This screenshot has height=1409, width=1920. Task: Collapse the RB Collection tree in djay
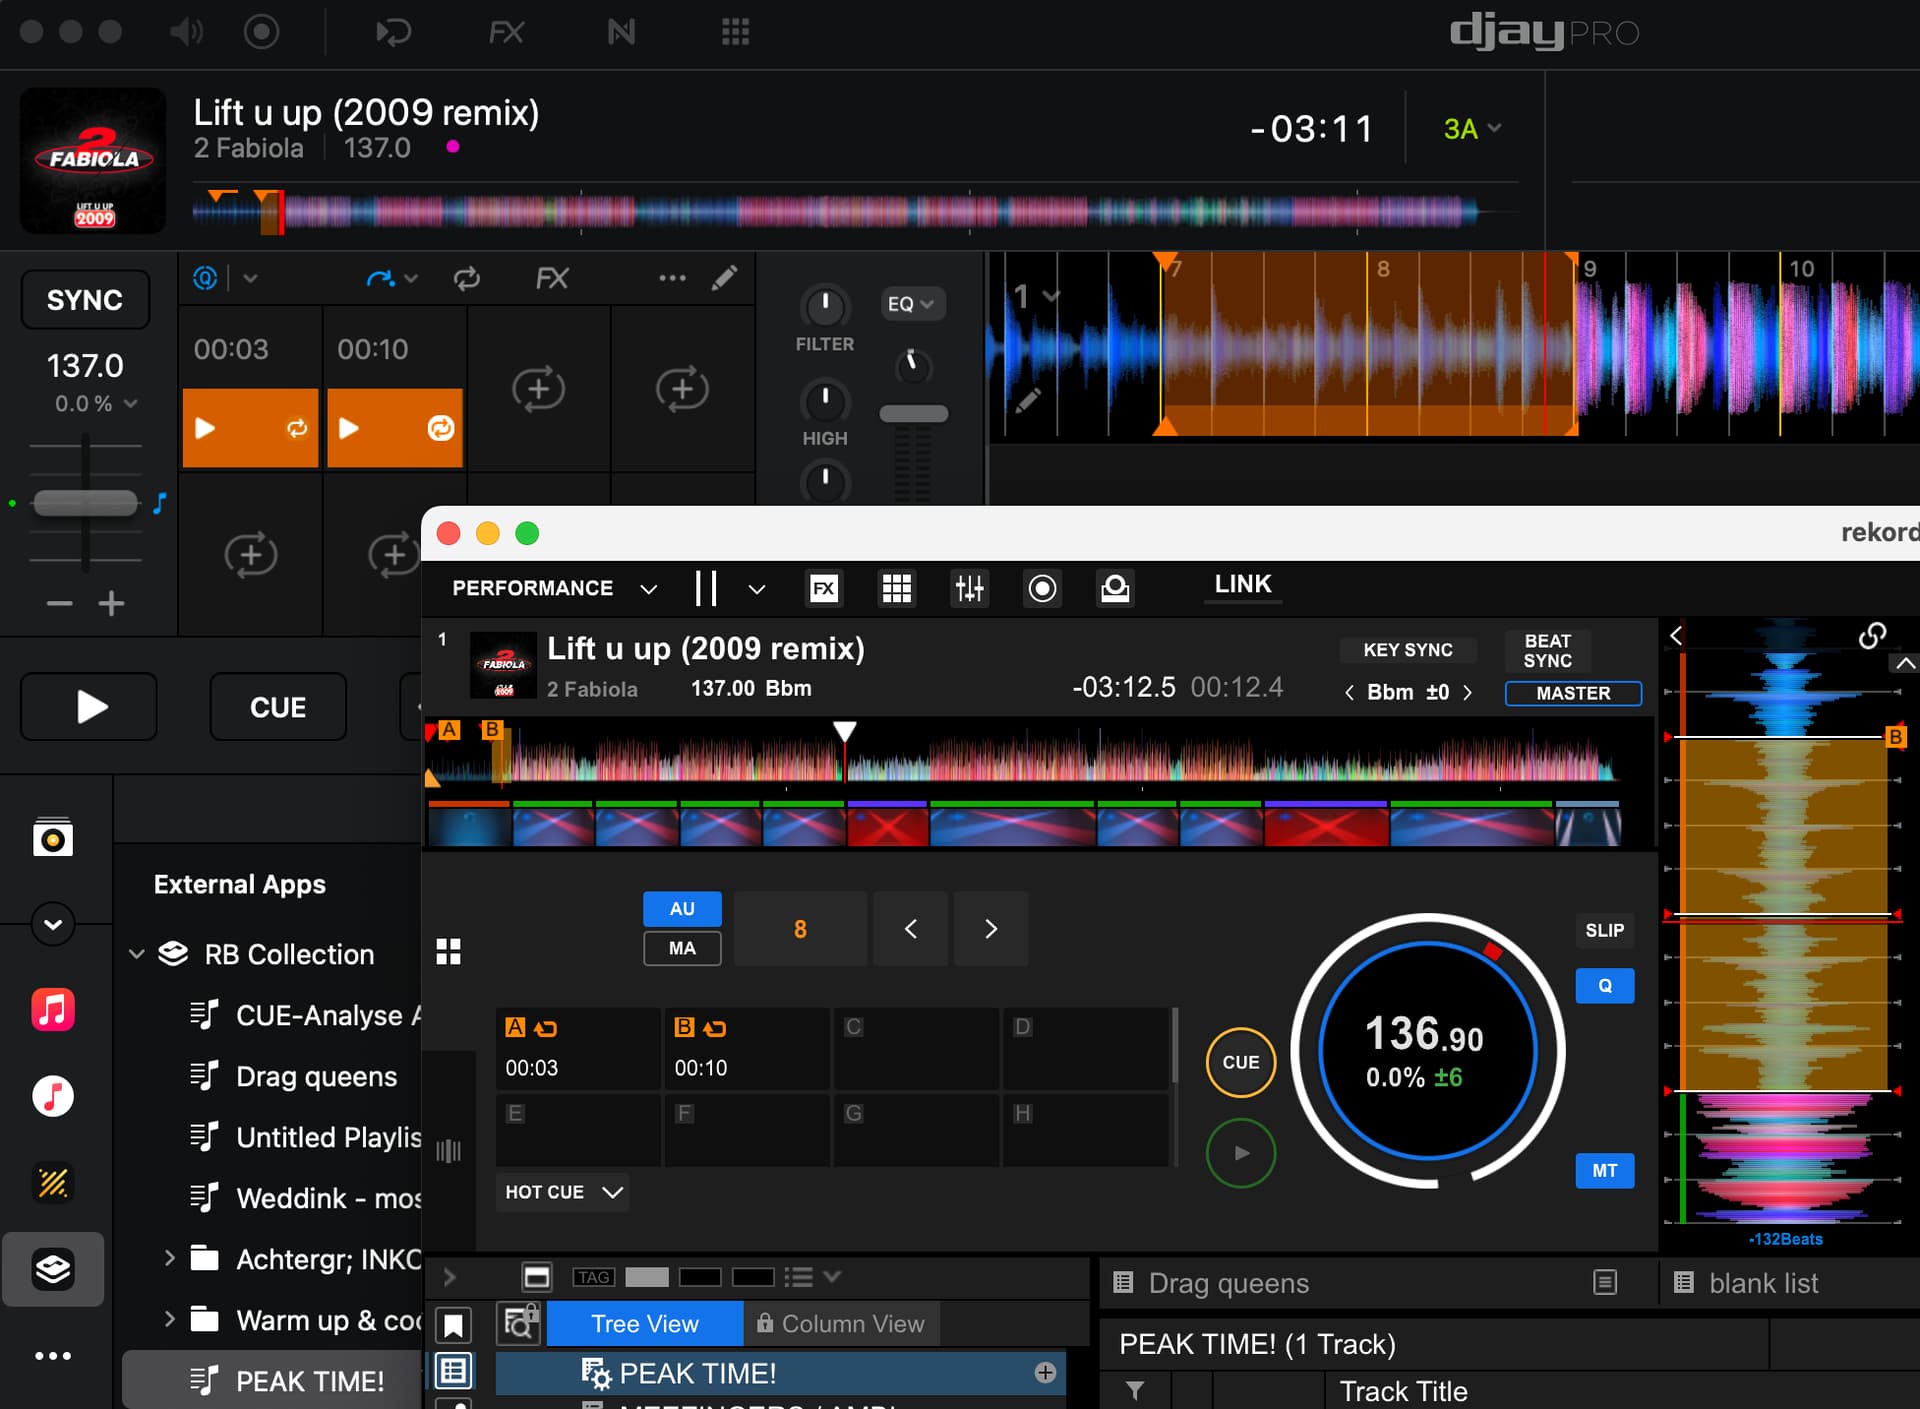(137, 954)
